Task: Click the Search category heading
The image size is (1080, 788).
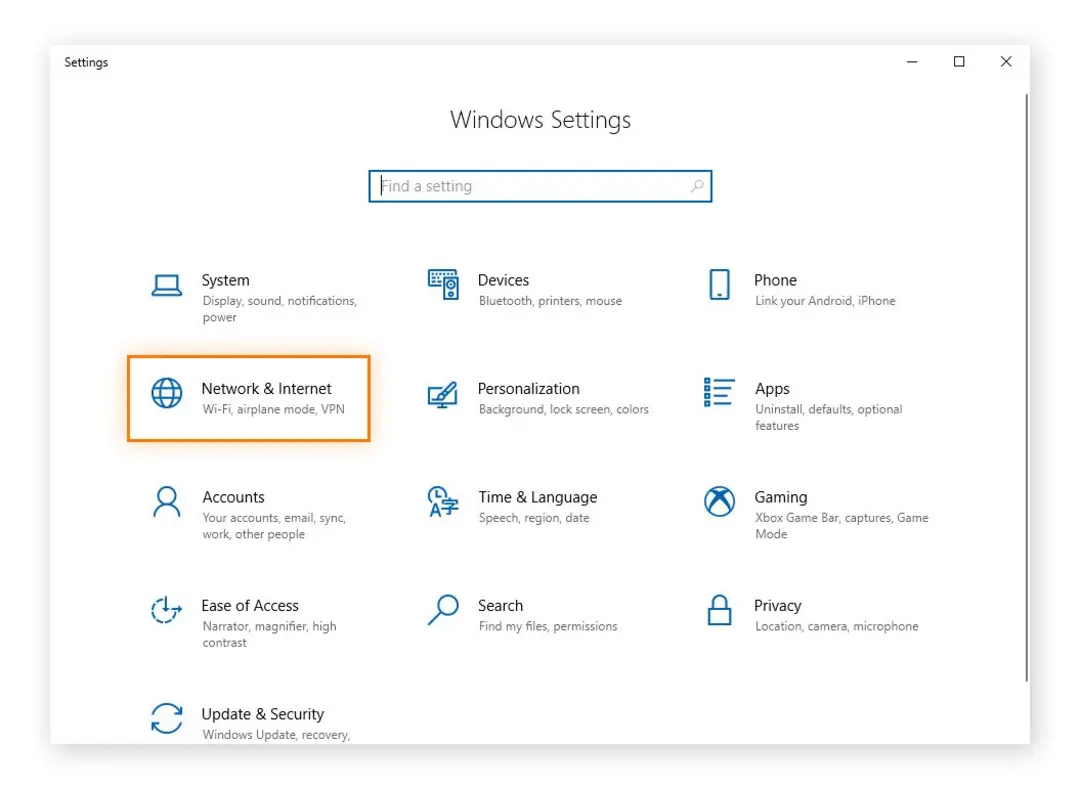Action: (501, 605)
